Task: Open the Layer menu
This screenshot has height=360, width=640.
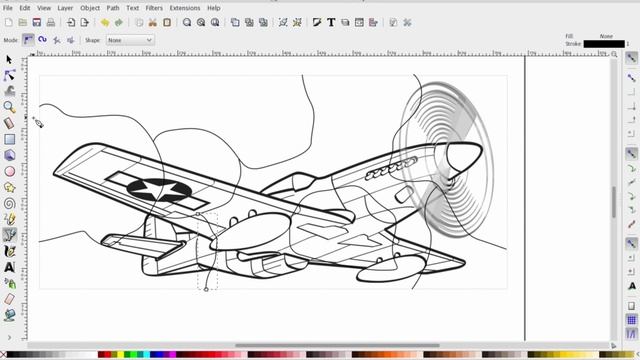Action: tap(65, 8)
